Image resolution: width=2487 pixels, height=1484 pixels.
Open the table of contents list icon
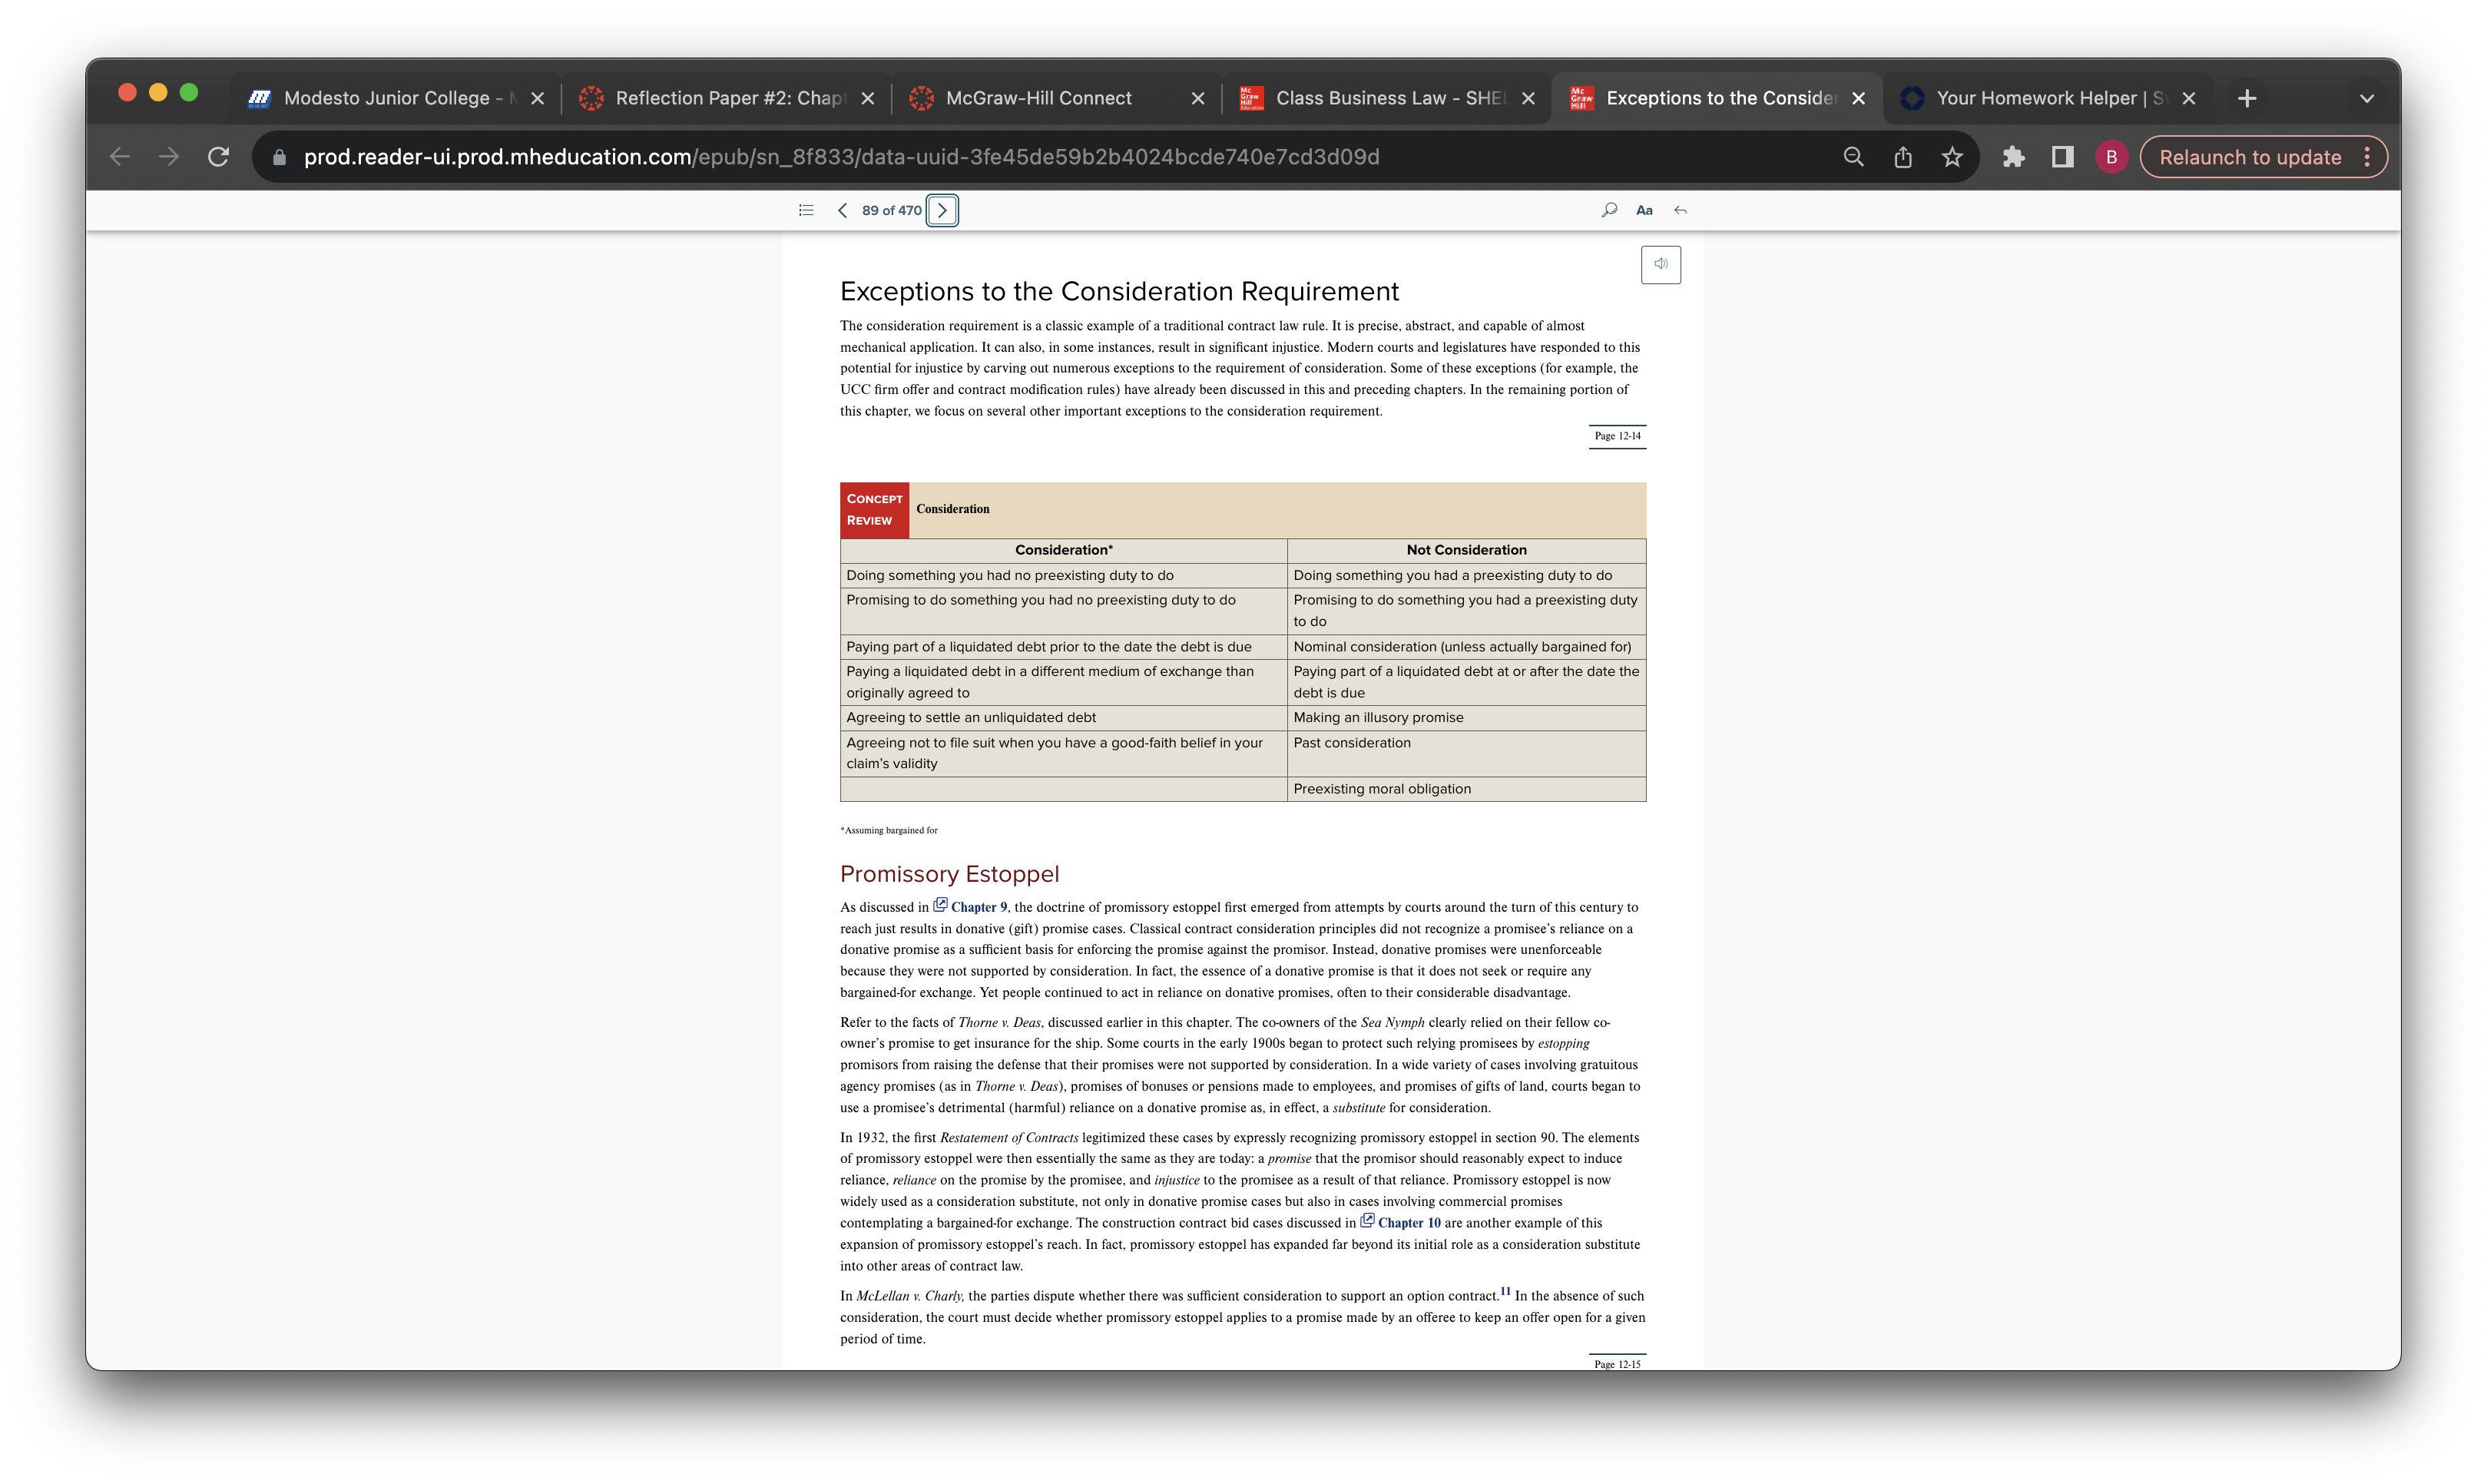806,210
